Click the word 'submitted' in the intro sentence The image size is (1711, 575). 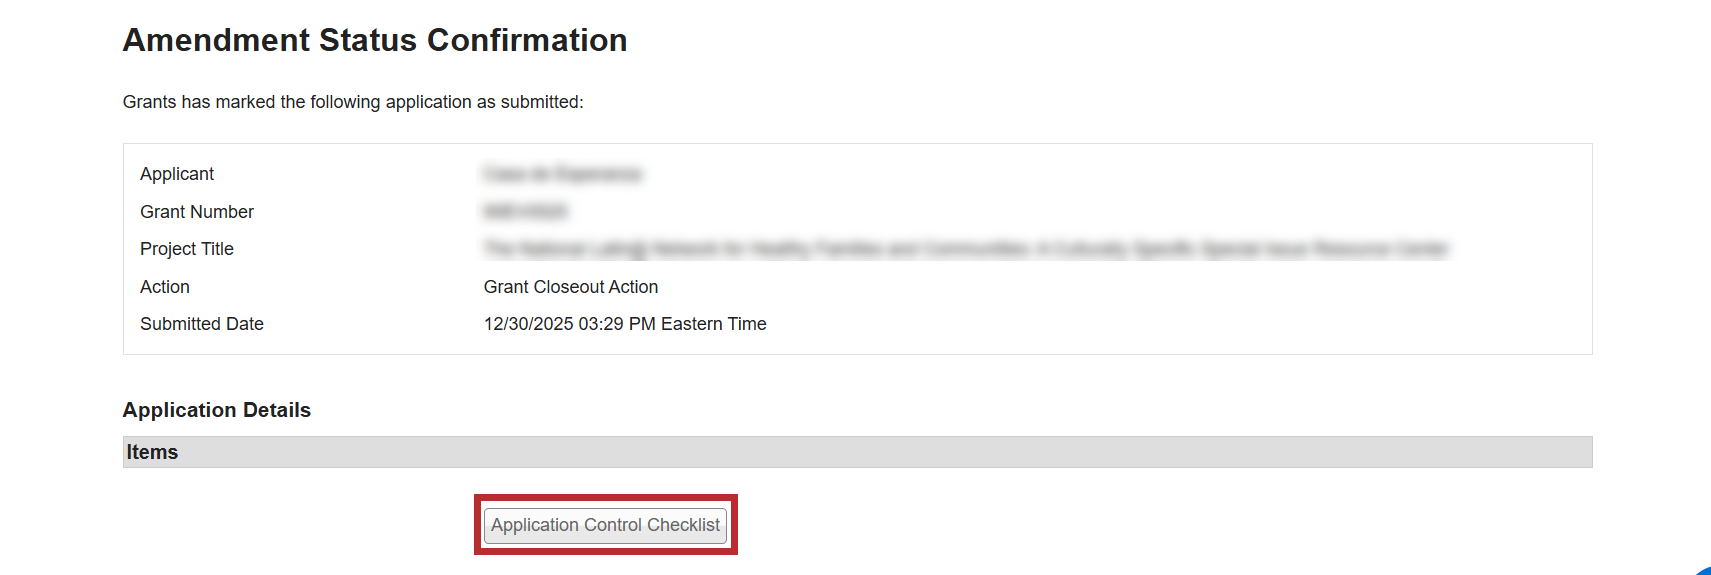click(x=539, y=102)
